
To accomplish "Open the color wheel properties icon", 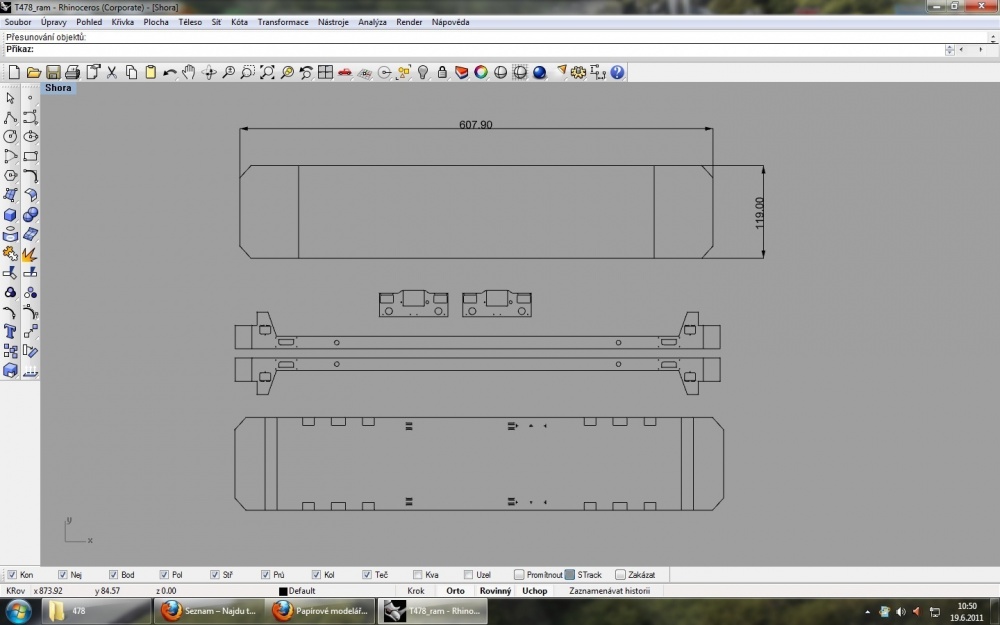I will pyautogui.click(x=481, y=73).
